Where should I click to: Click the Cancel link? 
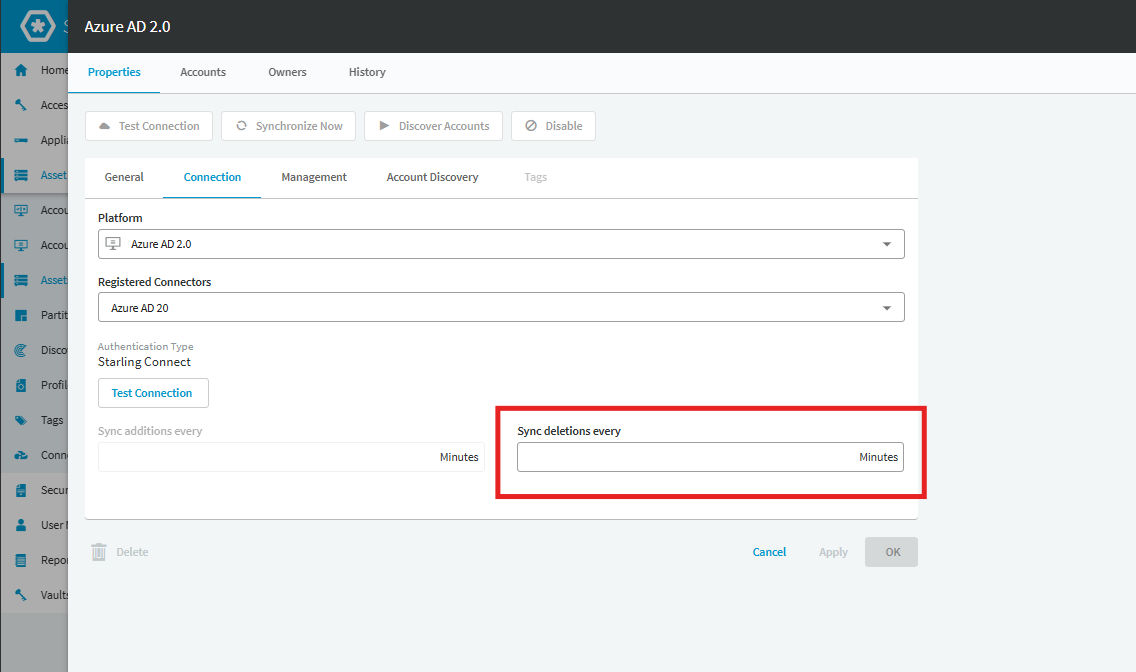pos(769,552)
